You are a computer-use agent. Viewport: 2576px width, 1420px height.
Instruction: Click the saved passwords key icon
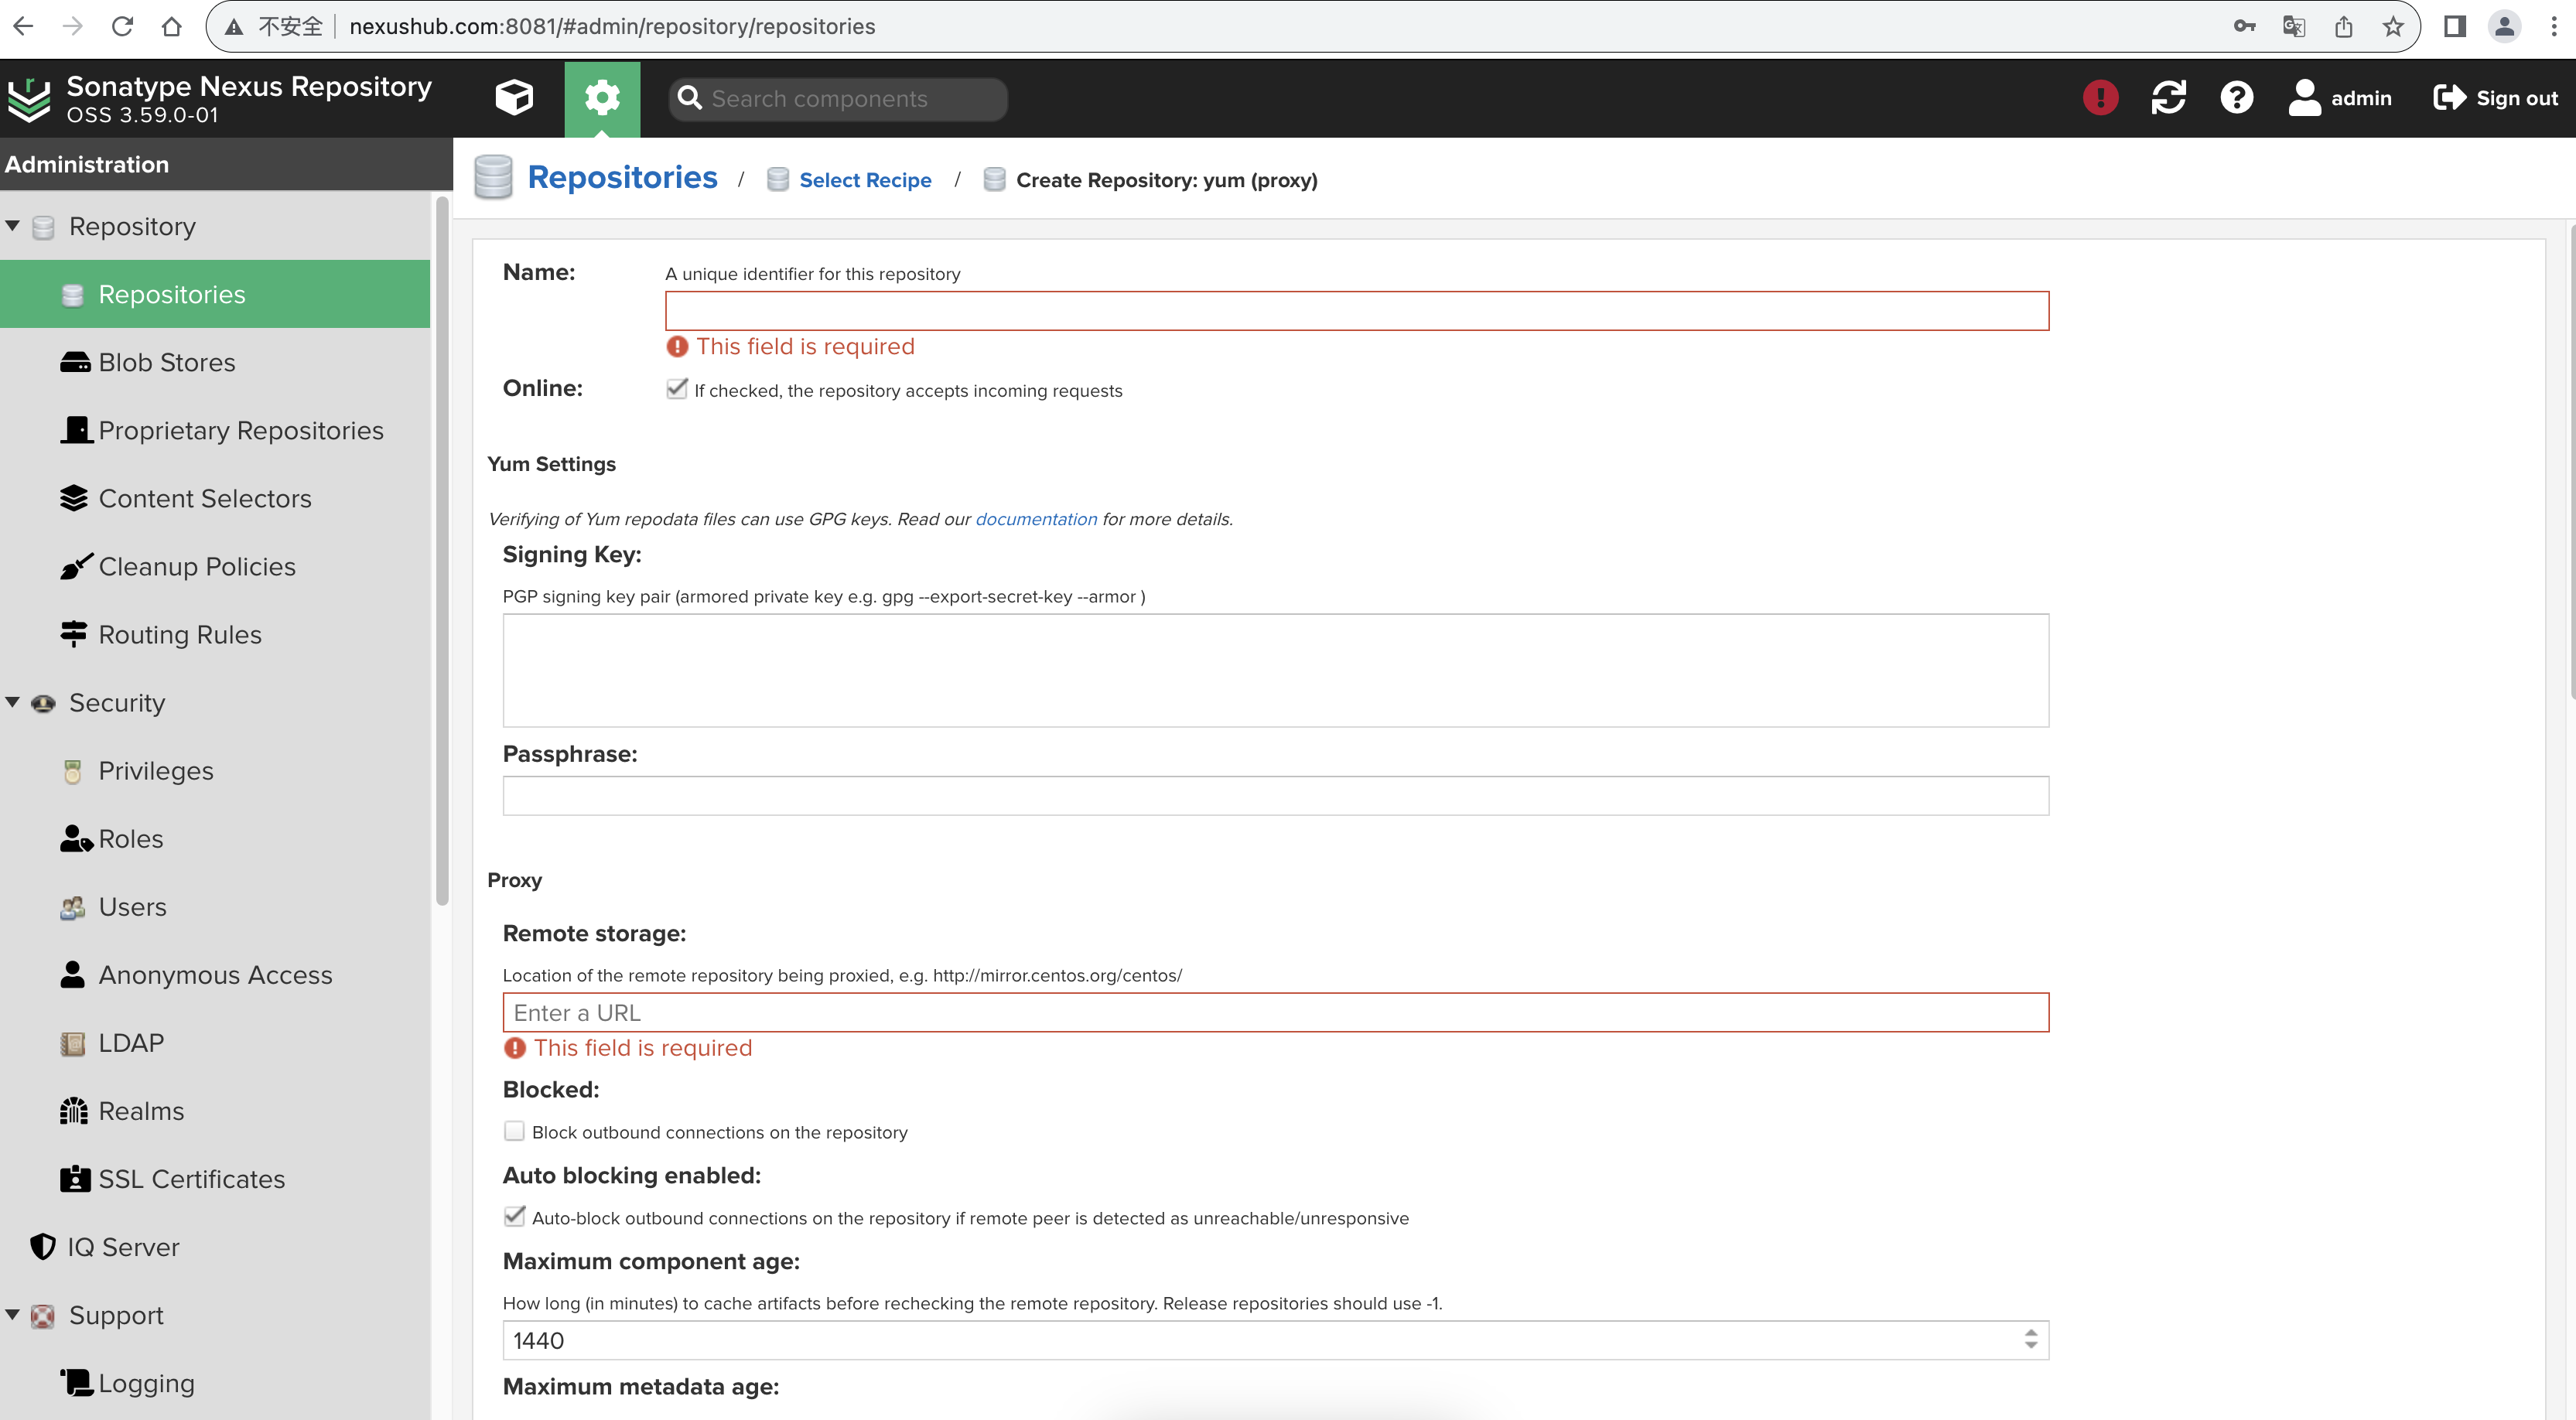coord(2244,26)
